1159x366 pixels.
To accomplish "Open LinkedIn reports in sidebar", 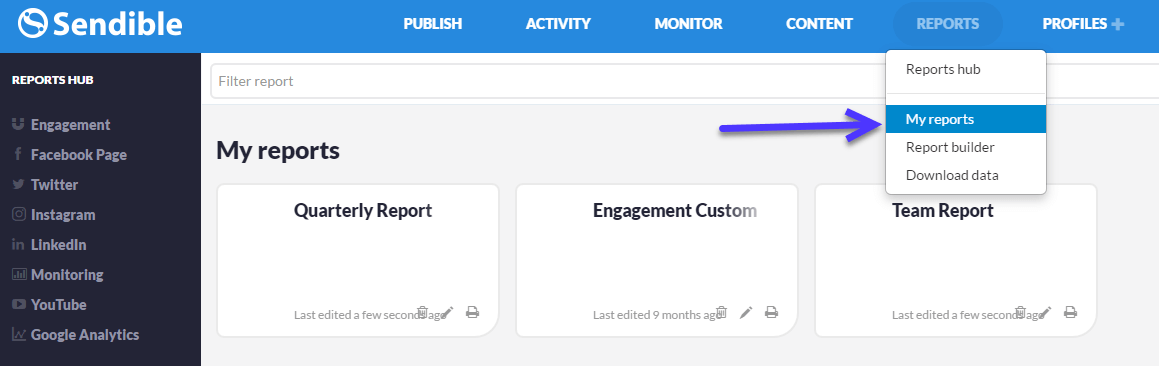I will [58, 245].
